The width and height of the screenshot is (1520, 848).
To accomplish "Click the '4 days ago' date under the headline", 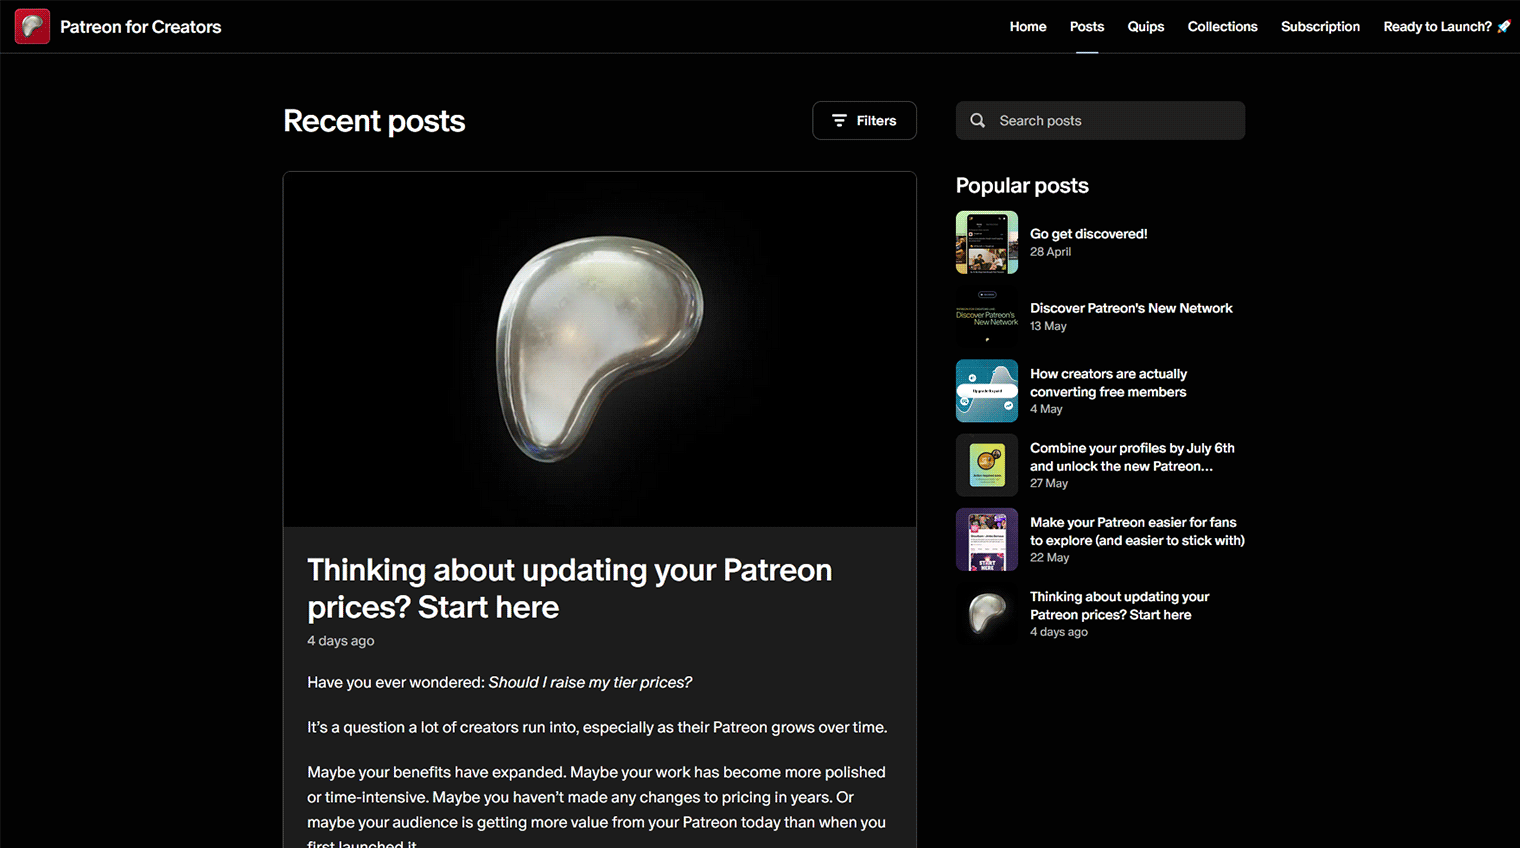I will [x=340, y=641].
